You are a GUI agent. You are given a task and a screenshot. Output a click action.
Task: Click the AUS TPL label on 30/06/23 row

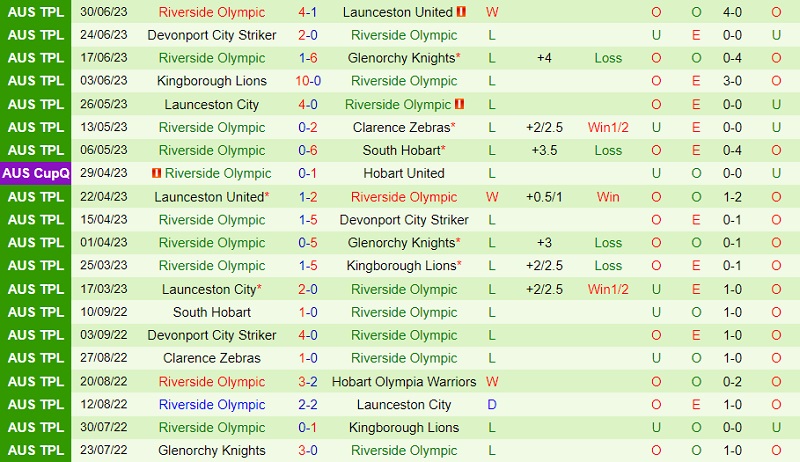36,12
